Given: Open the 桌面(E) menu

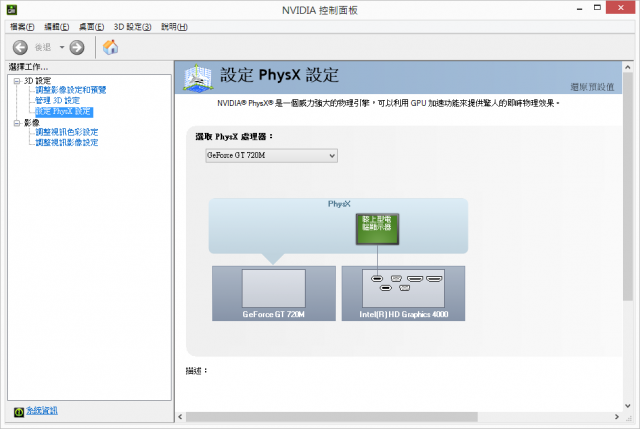Looking at the screenshot, I should click(x=91, y=27).
